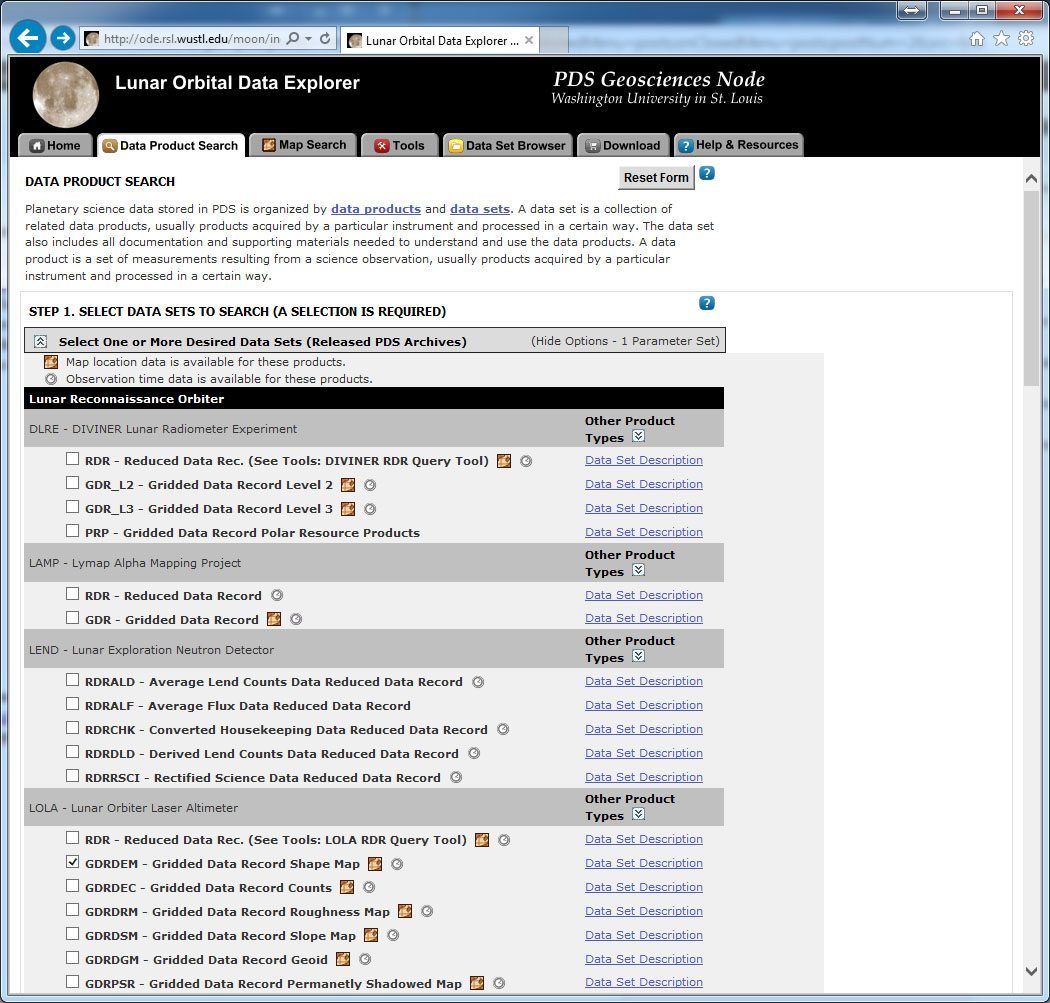Click the favorites star icon

[x=1001, y=39]
